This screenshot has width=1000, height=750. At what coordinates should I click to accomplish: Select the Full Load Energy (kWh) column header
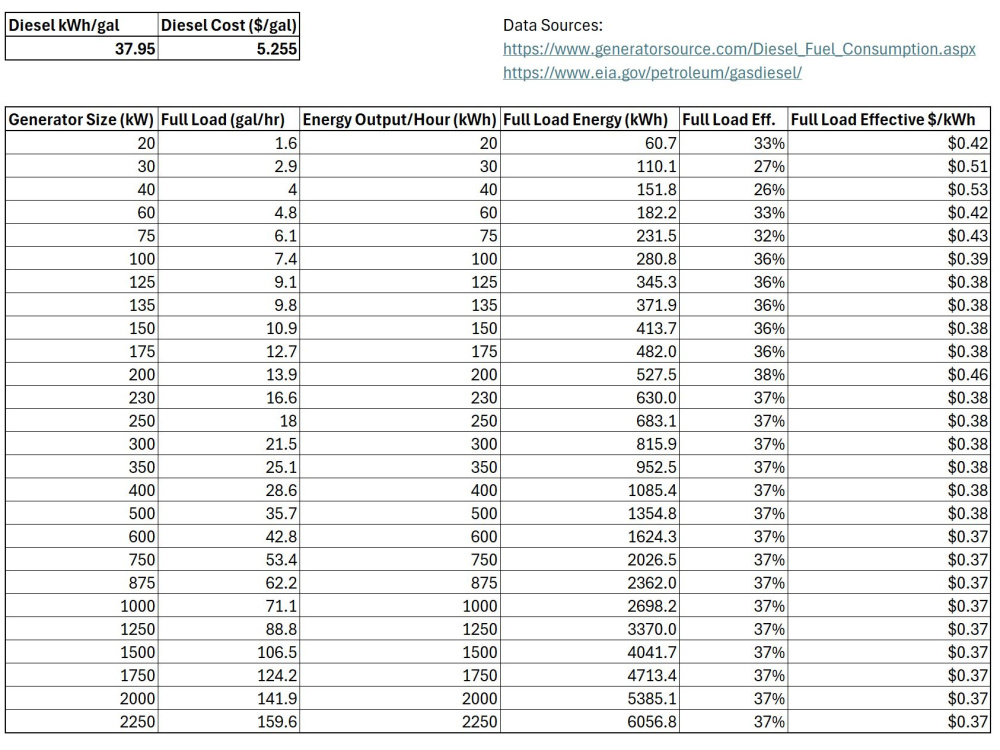pos(590,119)
